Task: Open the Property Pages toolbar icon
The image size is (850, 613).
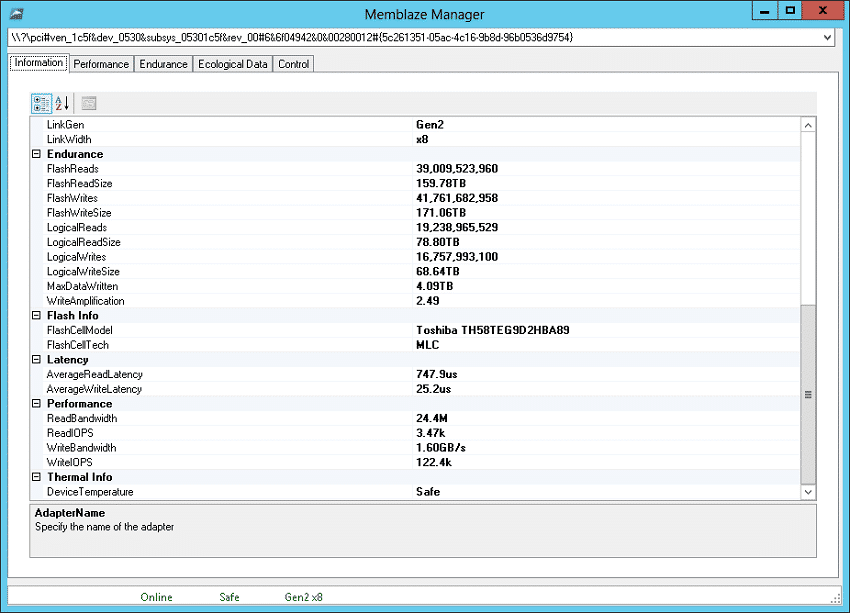Action: (x=88, y=103)
